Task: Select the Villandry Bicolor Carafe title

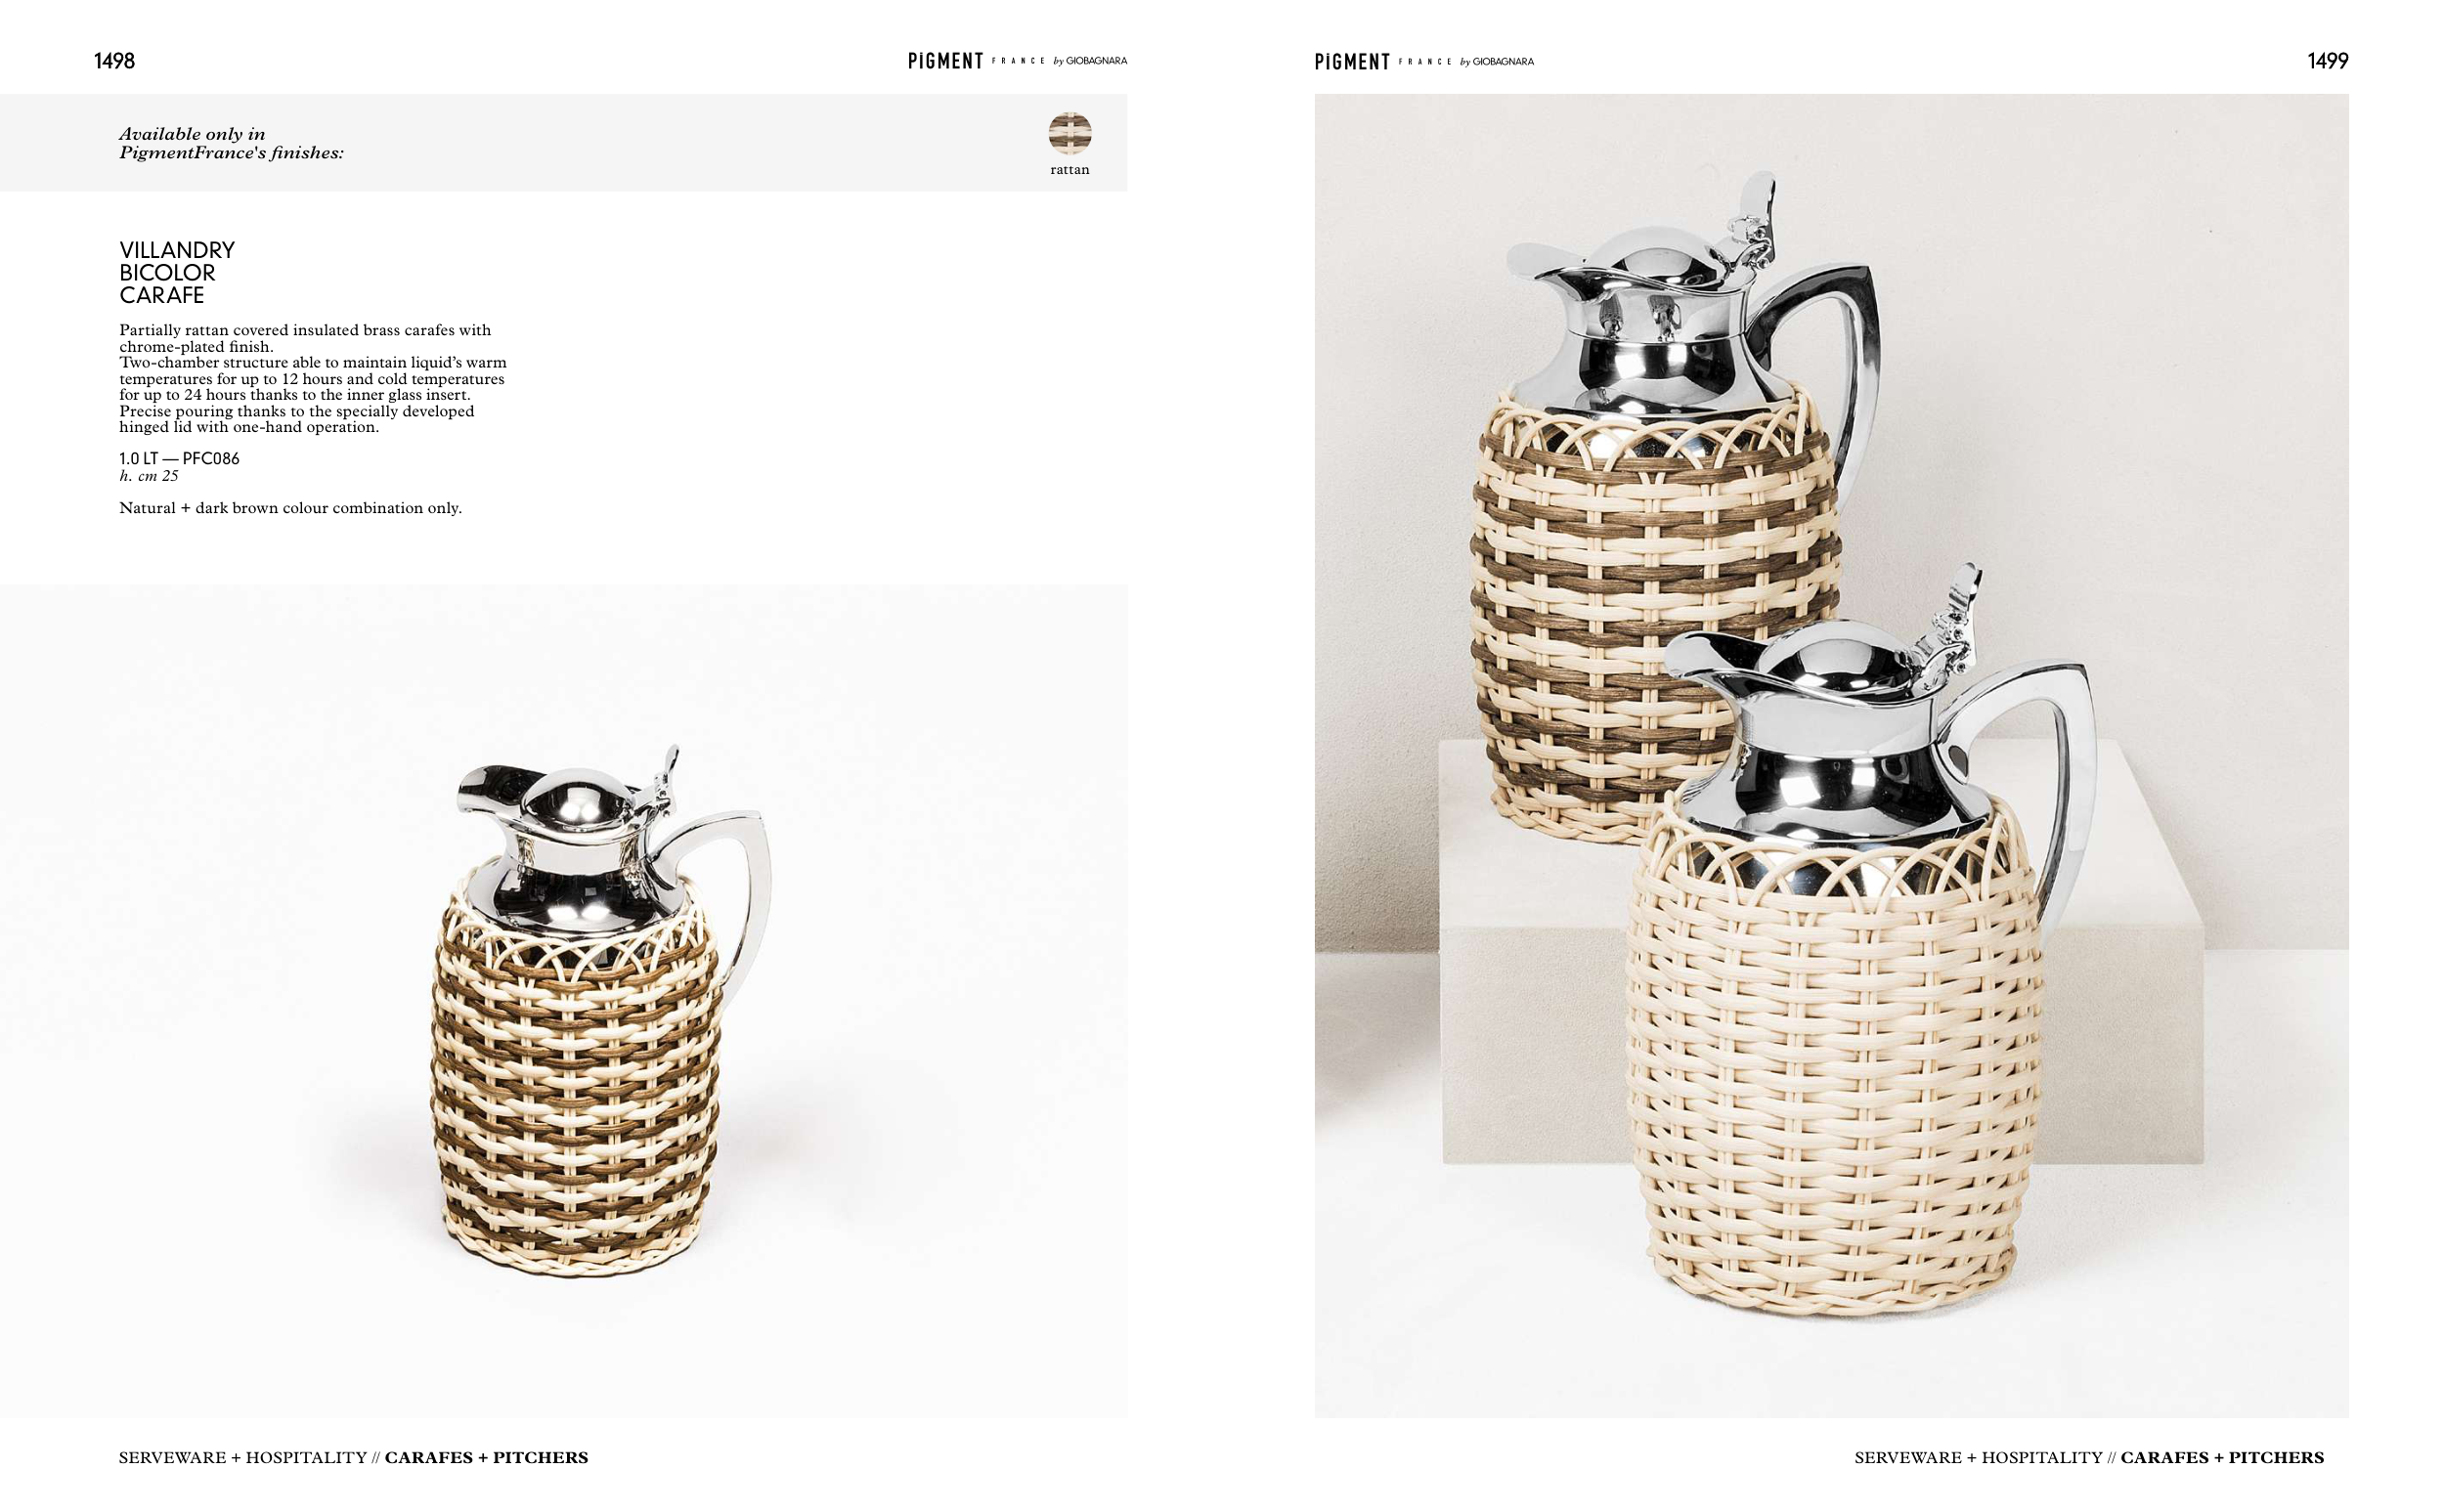Action: click(177, 272)
